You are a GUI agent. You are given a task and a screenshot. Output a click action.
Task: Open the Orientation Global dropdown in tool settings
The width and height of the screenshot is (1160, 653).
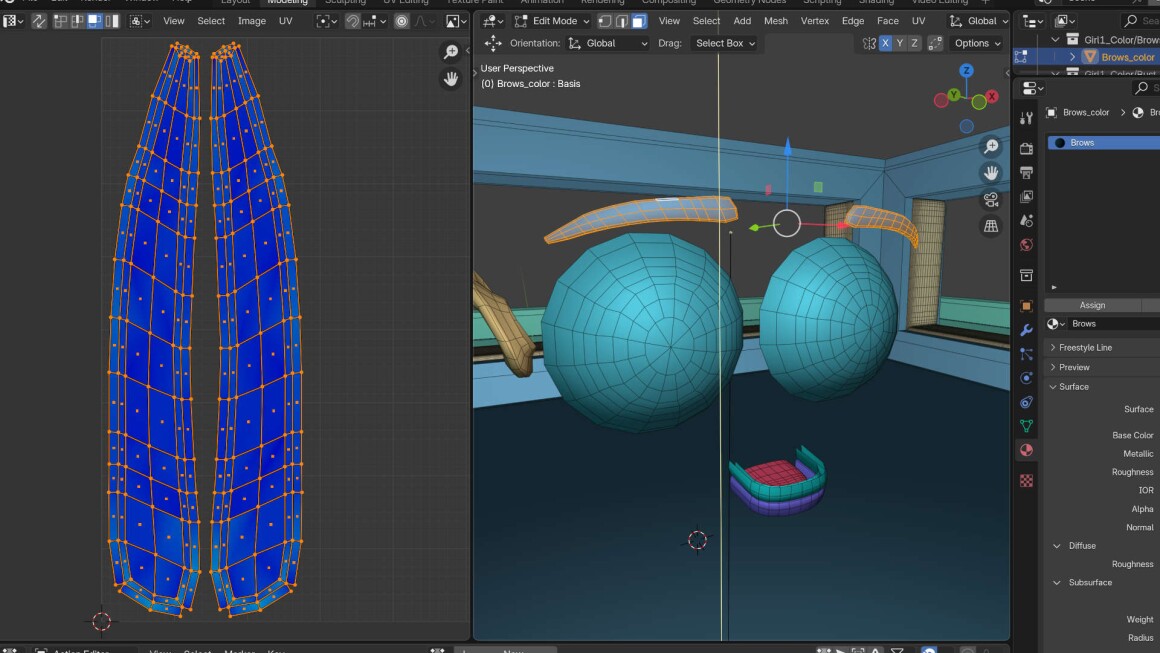[x=608, y=44]
